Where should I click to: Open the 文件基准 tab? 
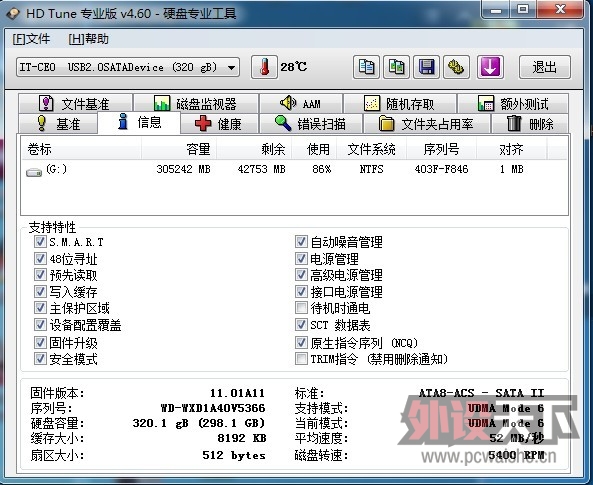coord(75,103)
